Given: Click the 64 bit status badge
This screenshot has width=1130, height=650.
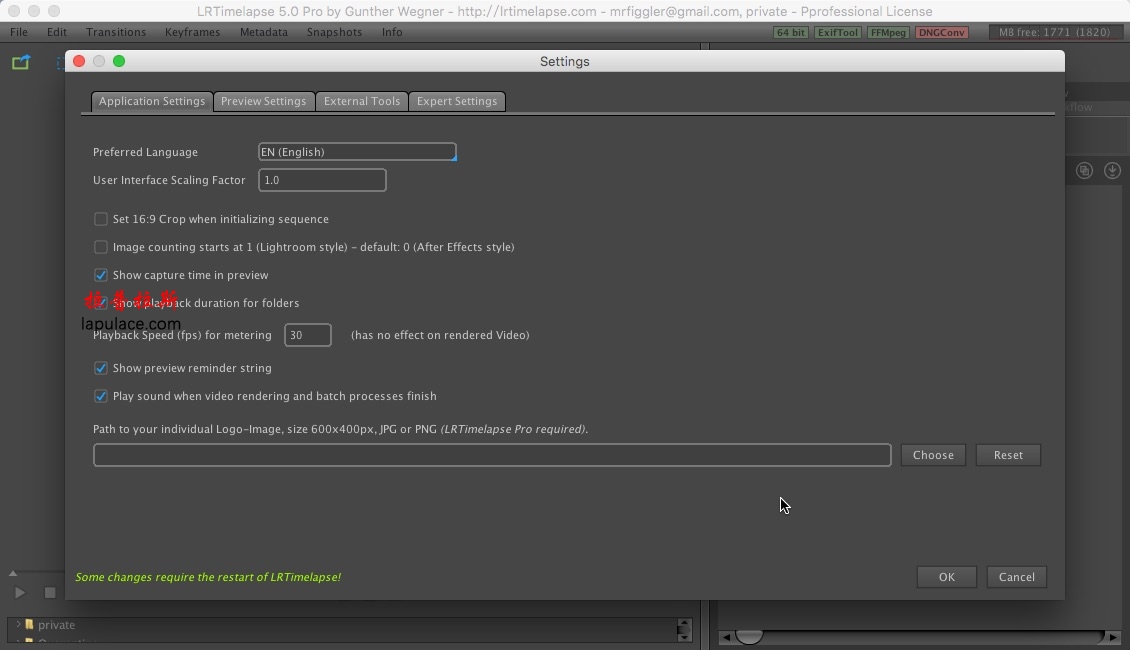Looking at the screenshot, I should [791, 32].
